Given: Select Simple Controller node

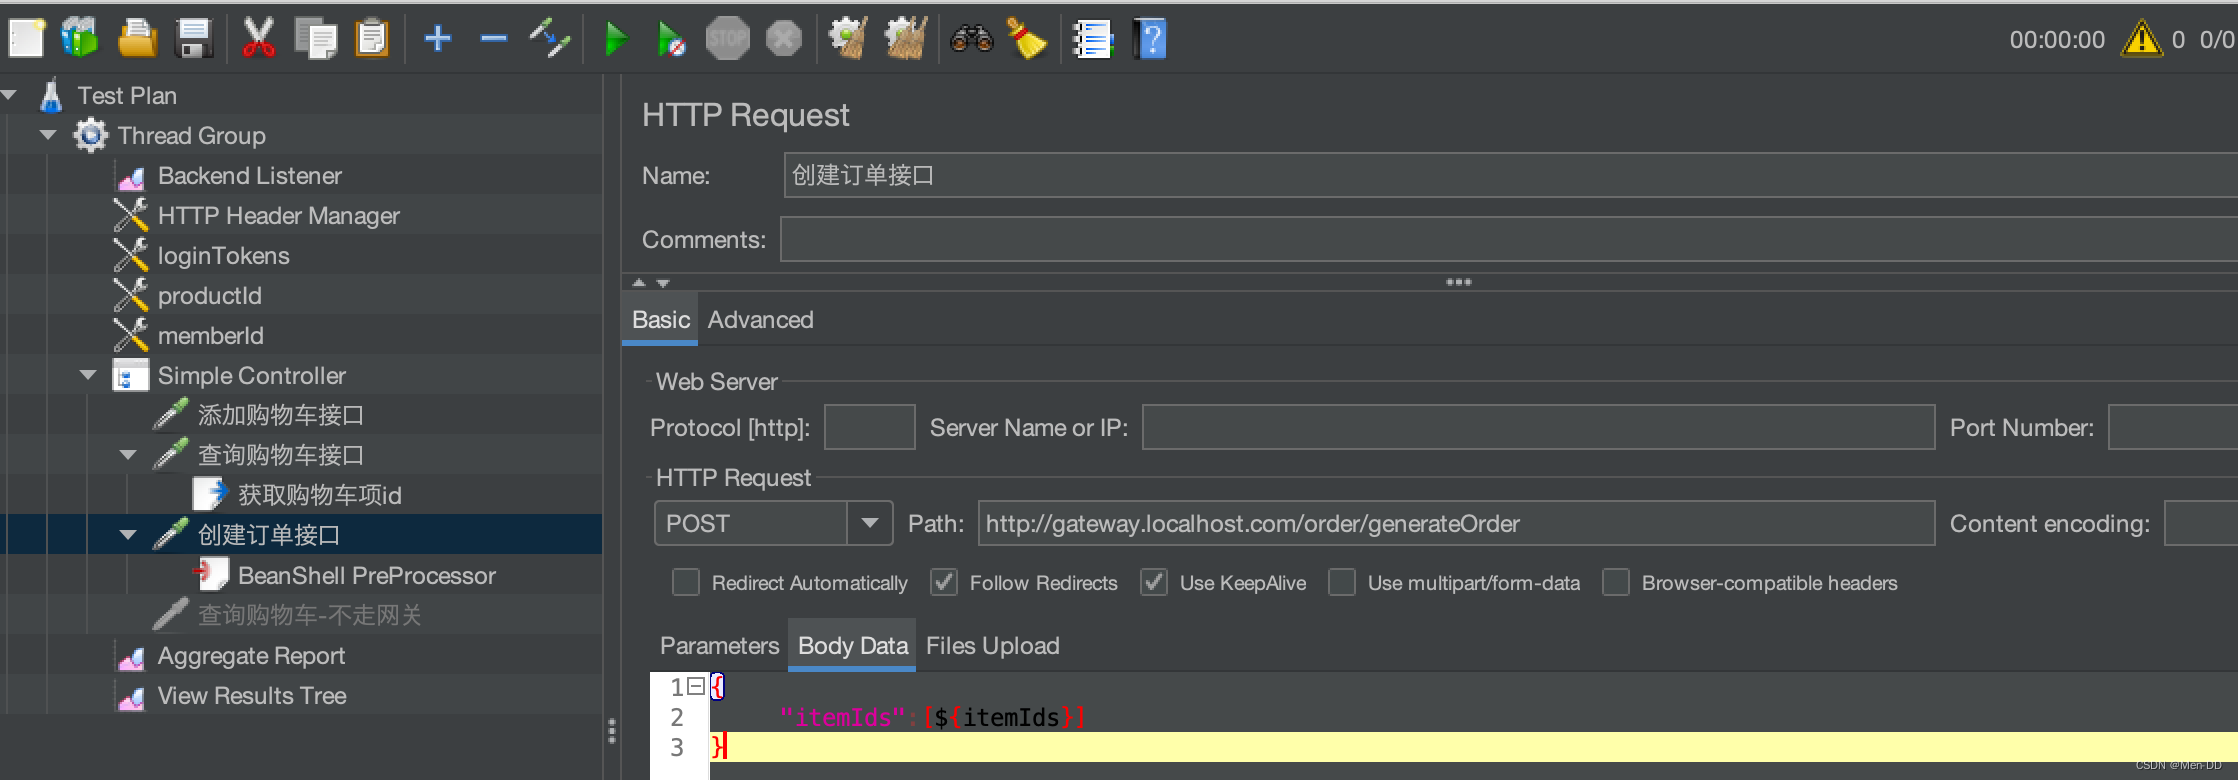Looking at the screenshot, I should [251, 375].
